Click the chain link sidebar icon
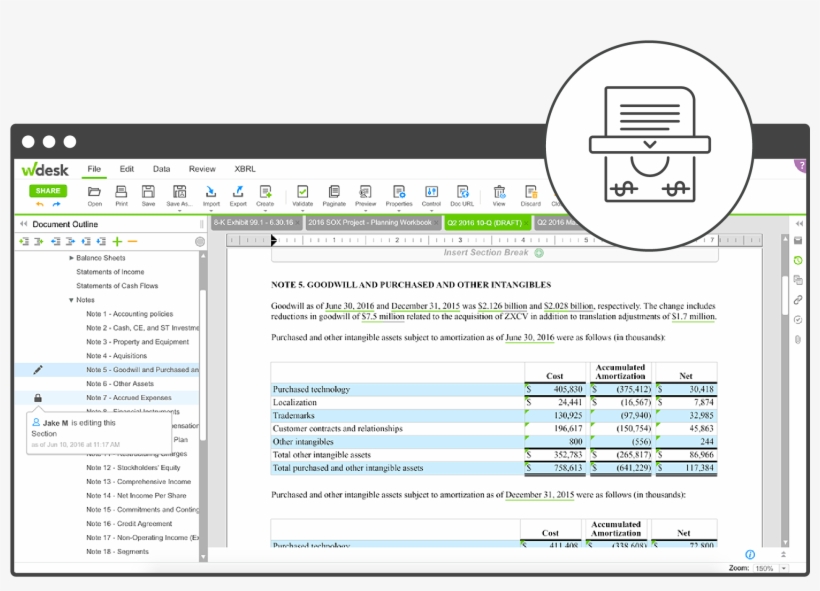The width and height of the screenshot is (820, 591). coord(798,300)
